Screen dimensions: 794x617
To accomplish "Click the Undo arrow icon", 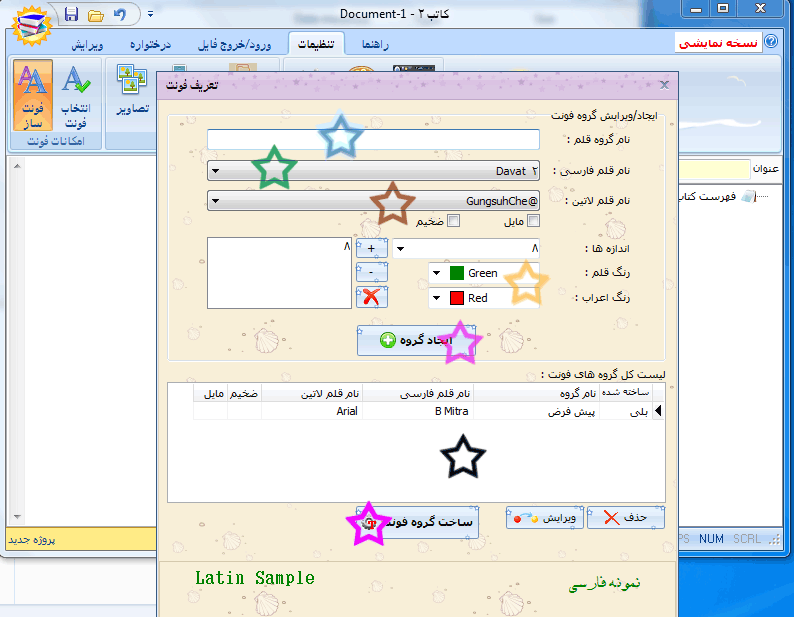I will (x=120, y=14).
